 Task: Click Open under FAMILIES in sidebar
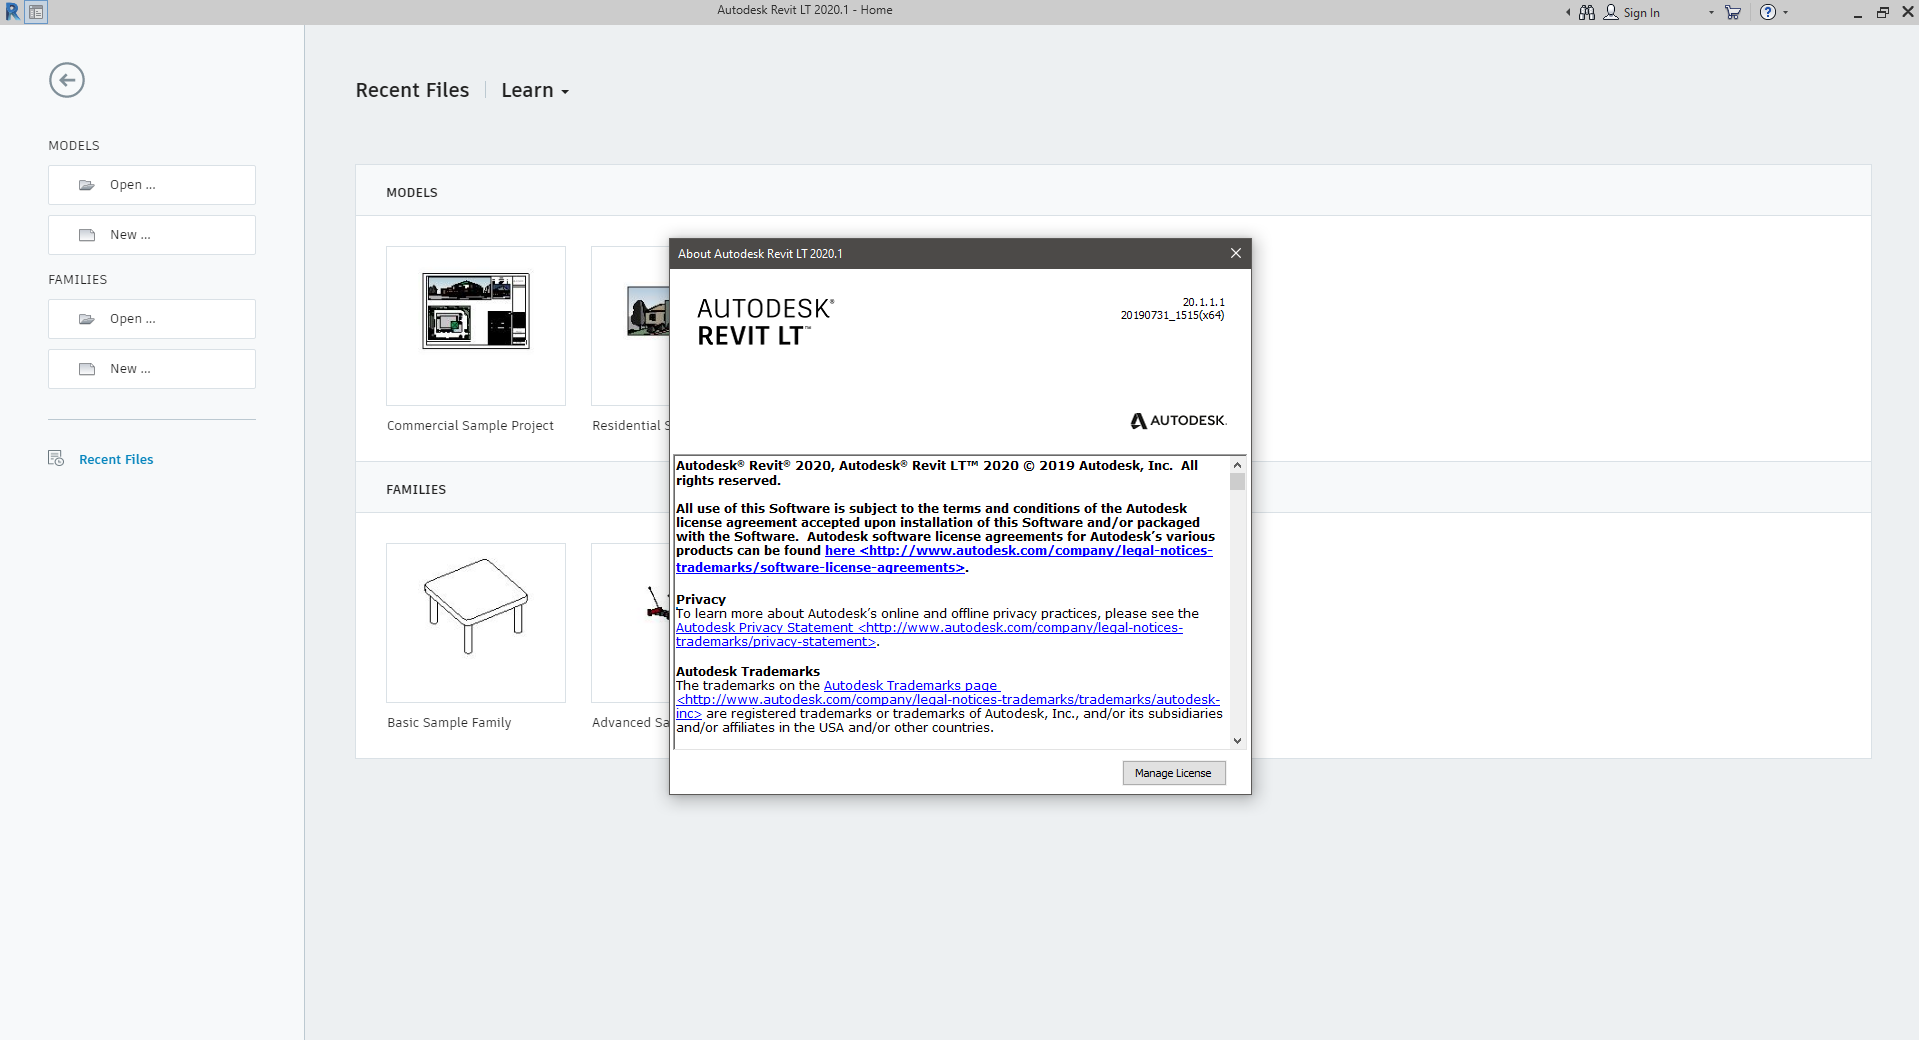click(152, 319)
